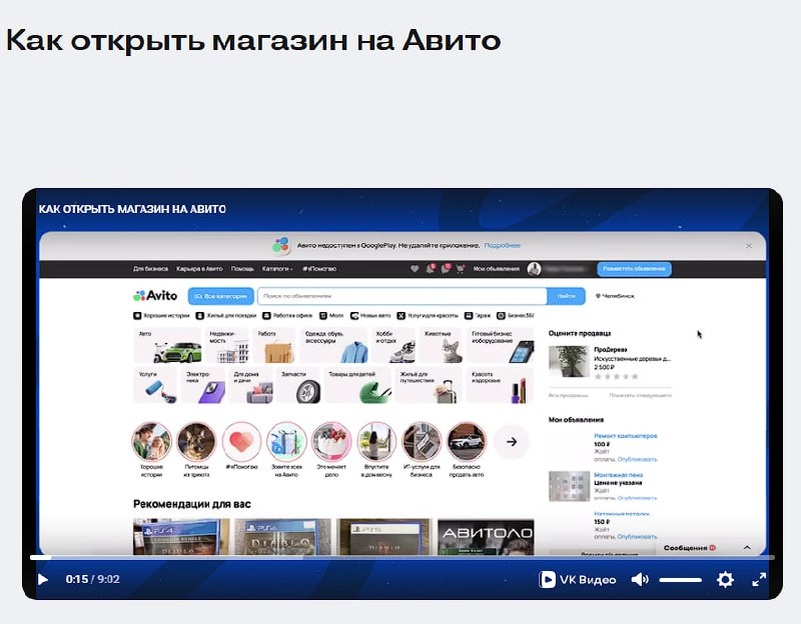Image resolution: width=801 pixels, height=624 pixels.
Task: Open the Это меняет дело story
Action: click(332, 442)
